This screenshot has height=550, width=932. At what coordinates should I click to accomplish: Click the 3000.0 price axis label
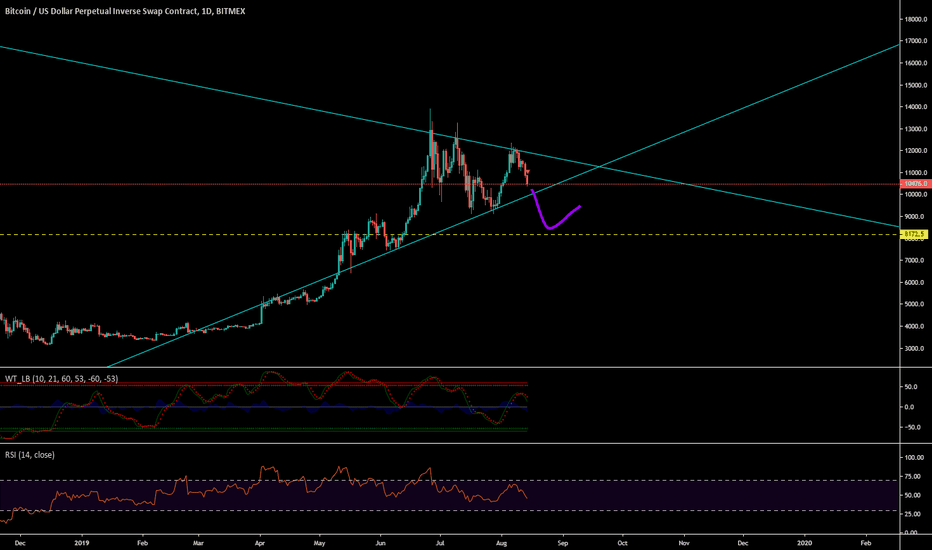(915, 348)
